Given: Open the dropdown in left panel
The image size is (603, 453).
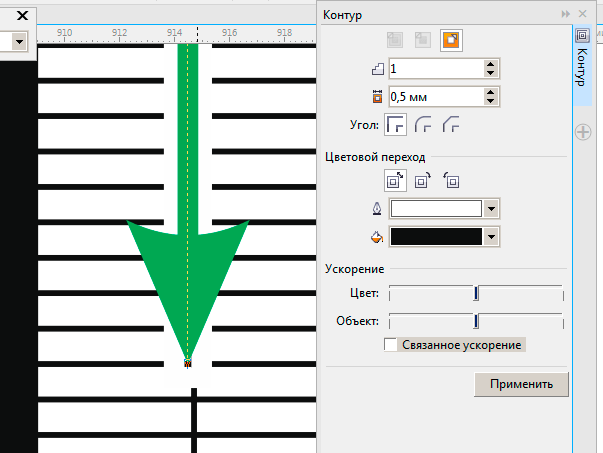Looking at the screenshot, I should (19, 42).
